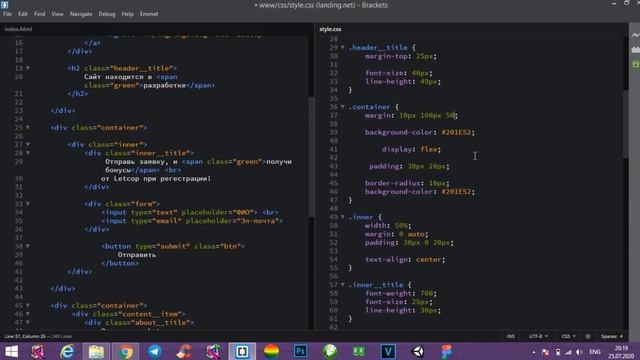Open the volume tray icon

pos(579,352)
